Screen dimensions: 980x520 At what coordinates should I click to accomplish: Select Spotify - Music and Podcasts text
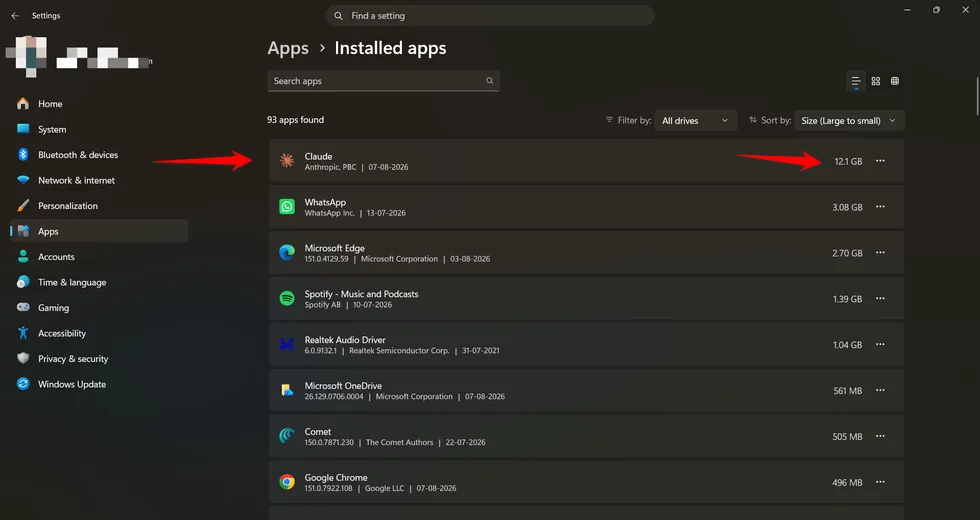tap(361, 294)
